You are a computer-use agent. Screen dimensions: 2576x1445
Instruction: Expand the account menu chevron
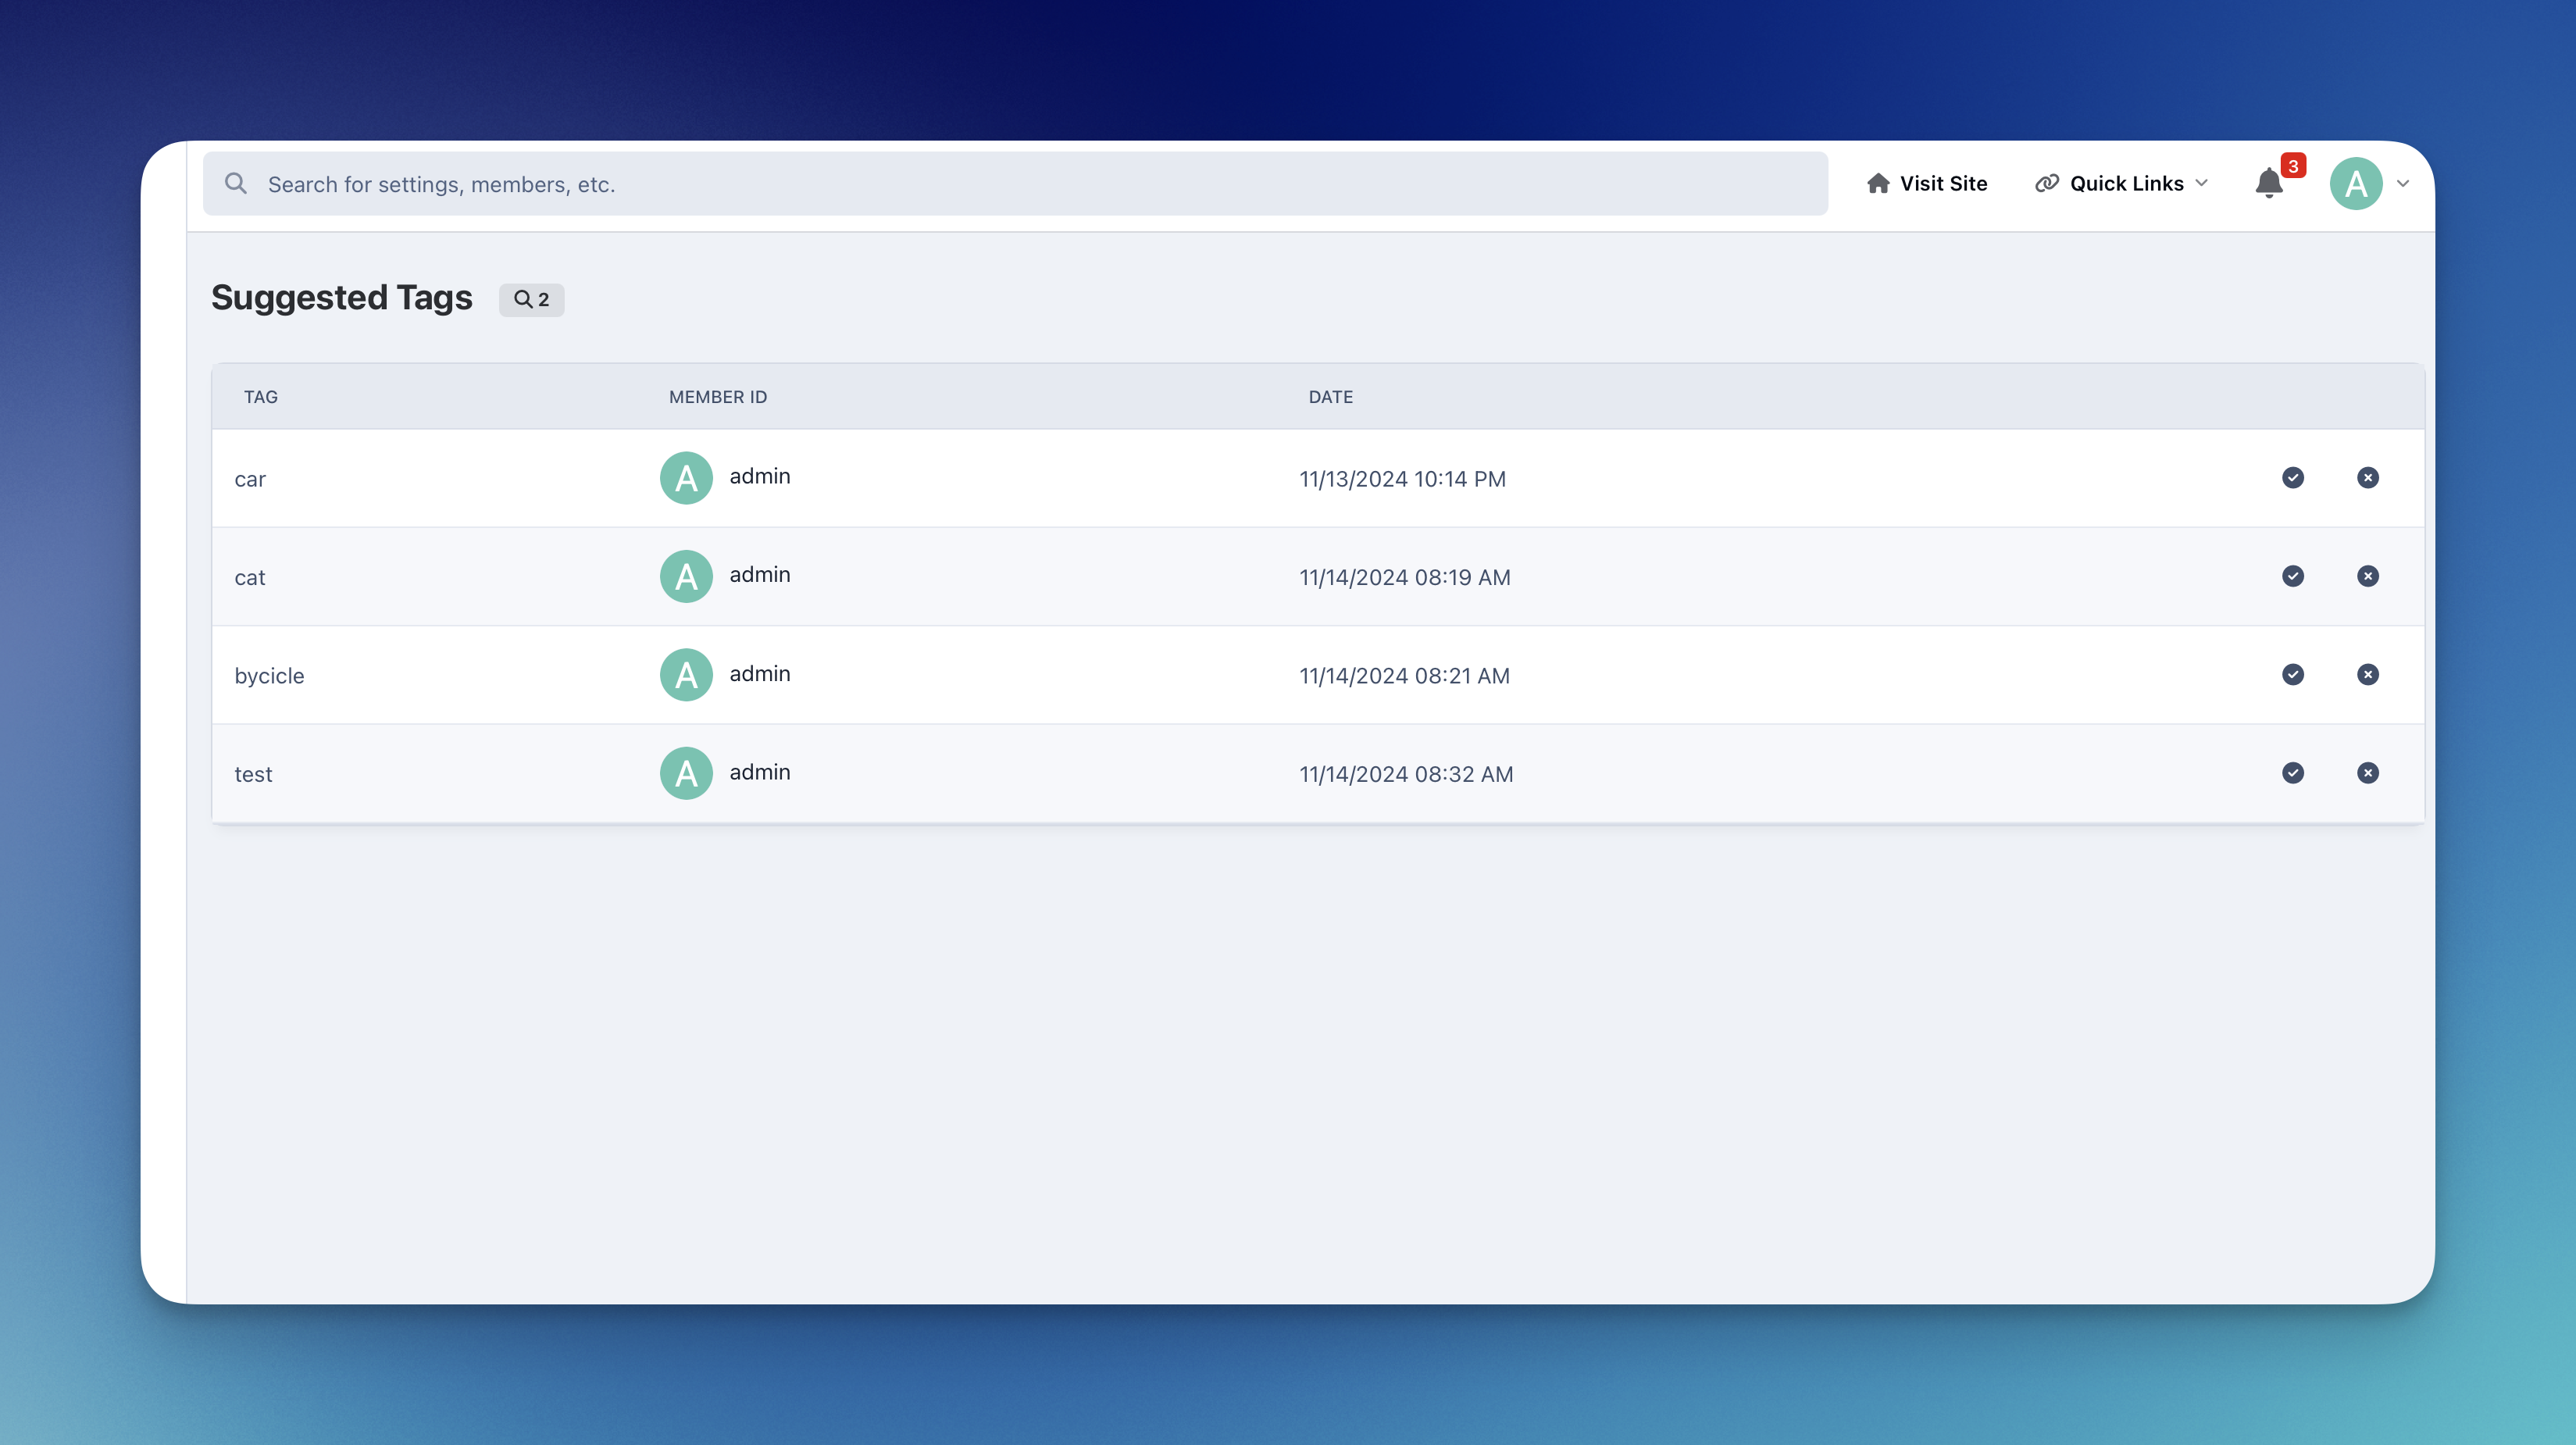pos(2403,184)
